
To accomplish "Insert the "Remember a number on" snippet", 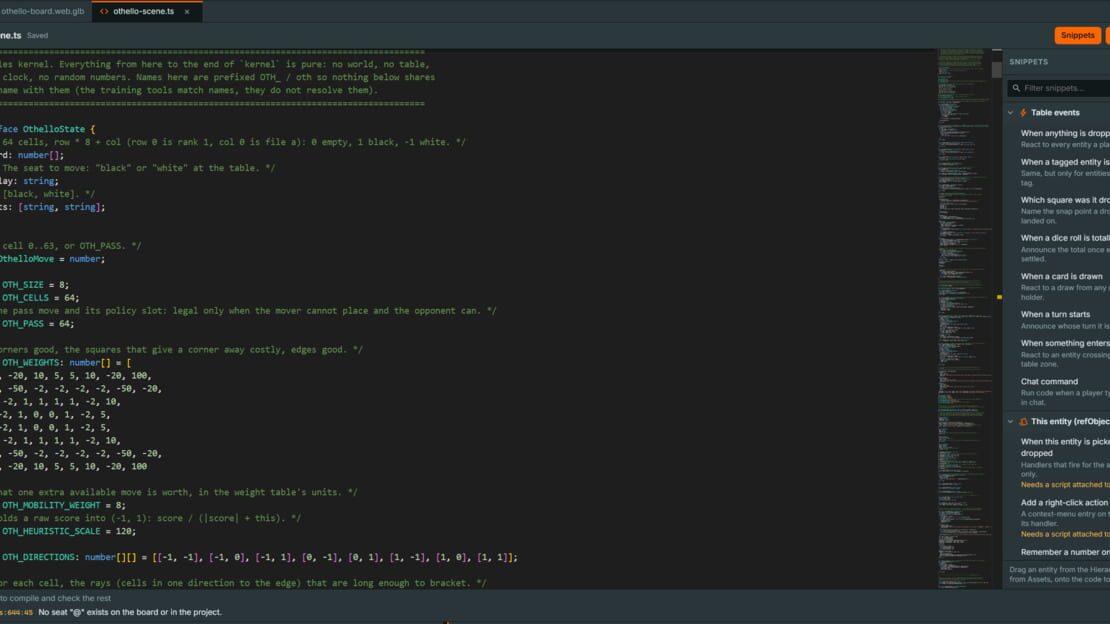I will click(x=1065, y=552).
